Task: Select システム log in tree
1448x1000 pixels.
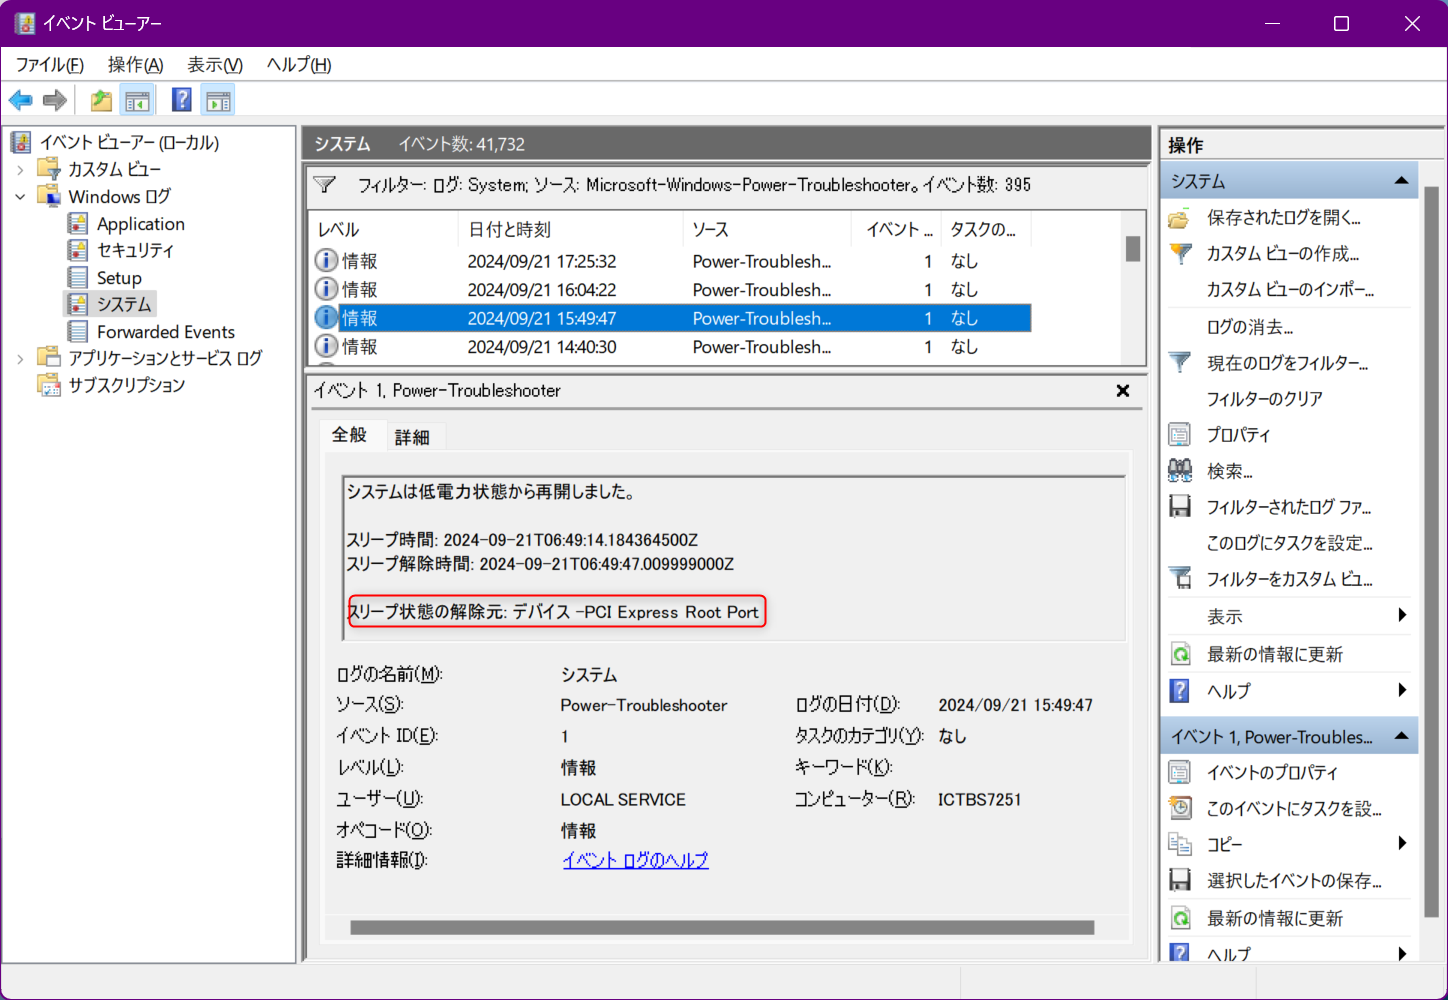Action: coord(124,304)
